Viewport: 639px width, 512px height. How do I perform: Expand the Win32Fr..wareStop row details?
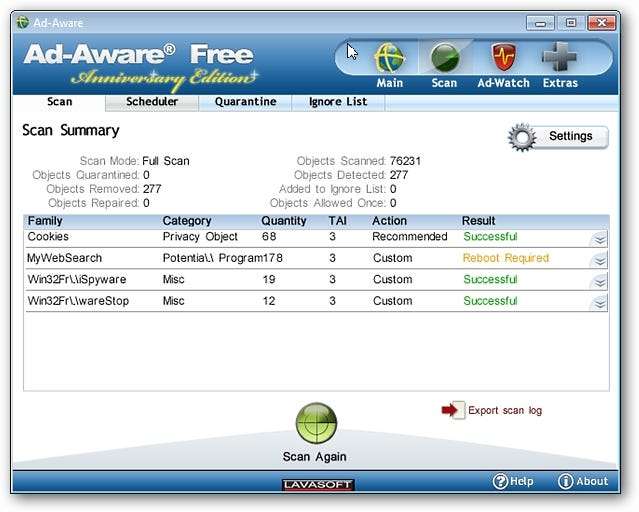[x=599, y=303]
